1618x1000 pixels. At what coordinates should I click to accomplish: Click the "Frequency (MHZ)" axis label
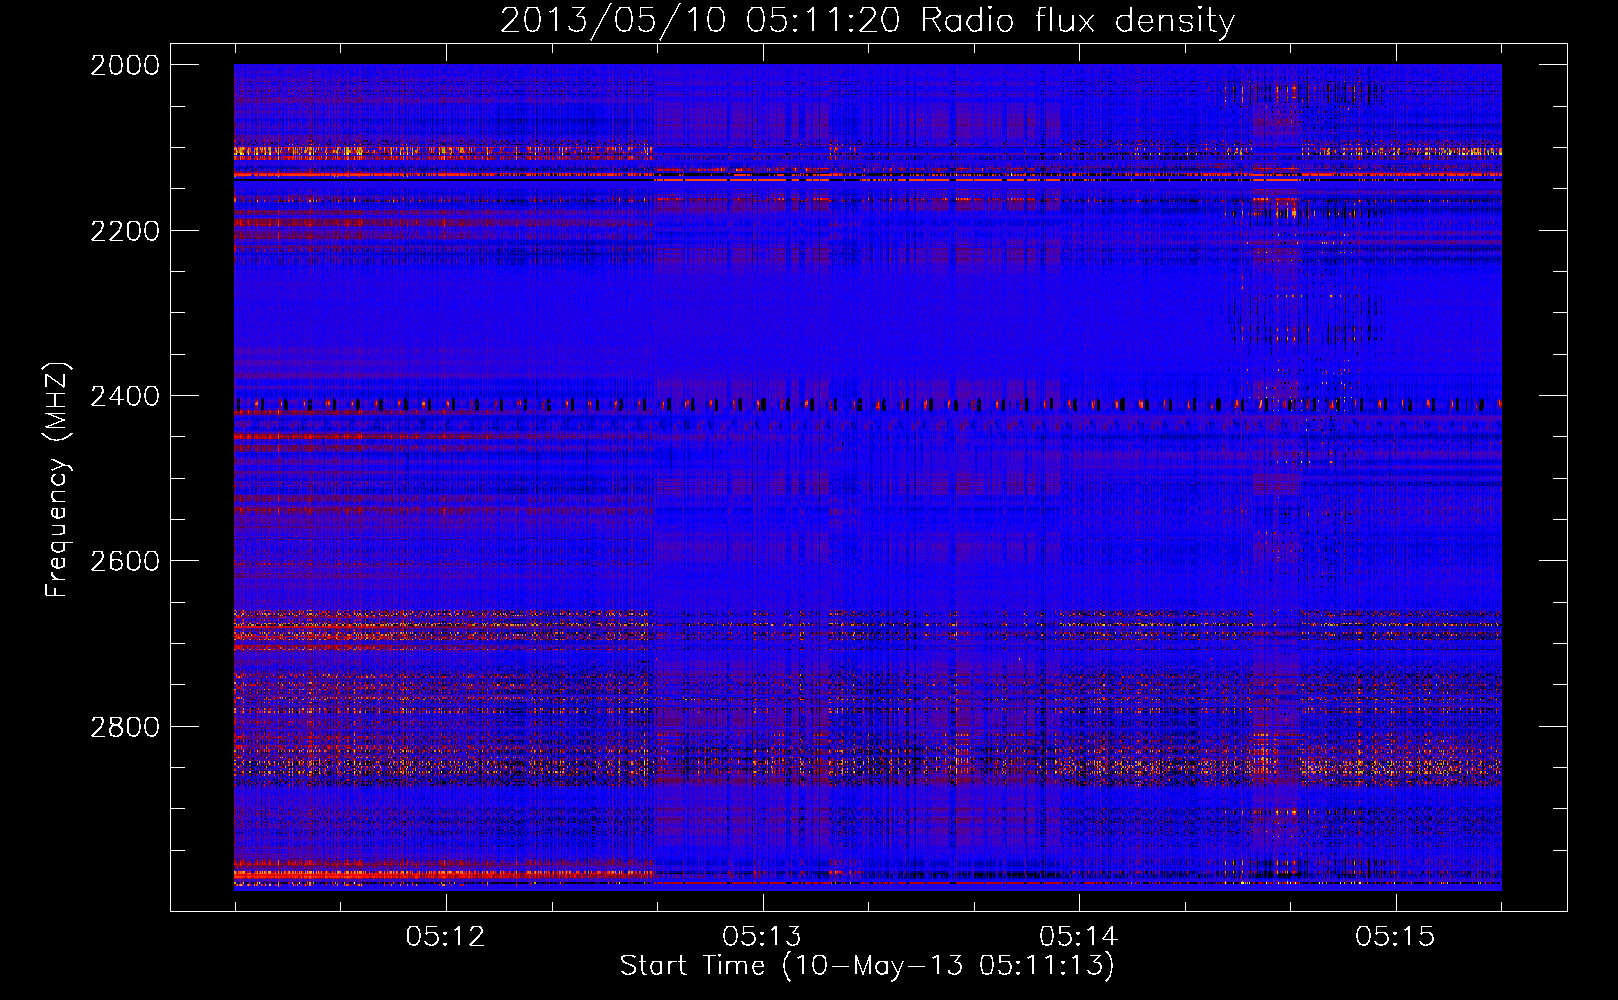click(57, 479)
